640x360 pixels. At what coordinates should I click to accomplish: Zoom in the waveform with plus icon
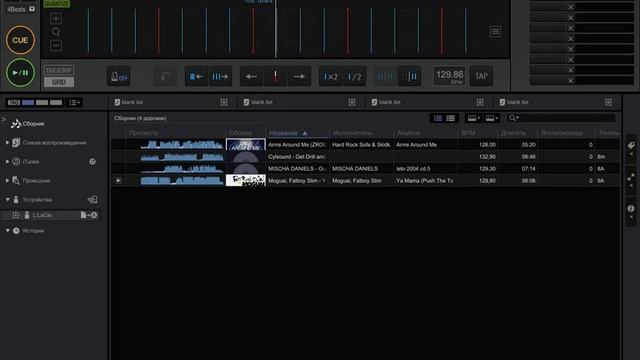pyautogui.click(x=56, y=18)
